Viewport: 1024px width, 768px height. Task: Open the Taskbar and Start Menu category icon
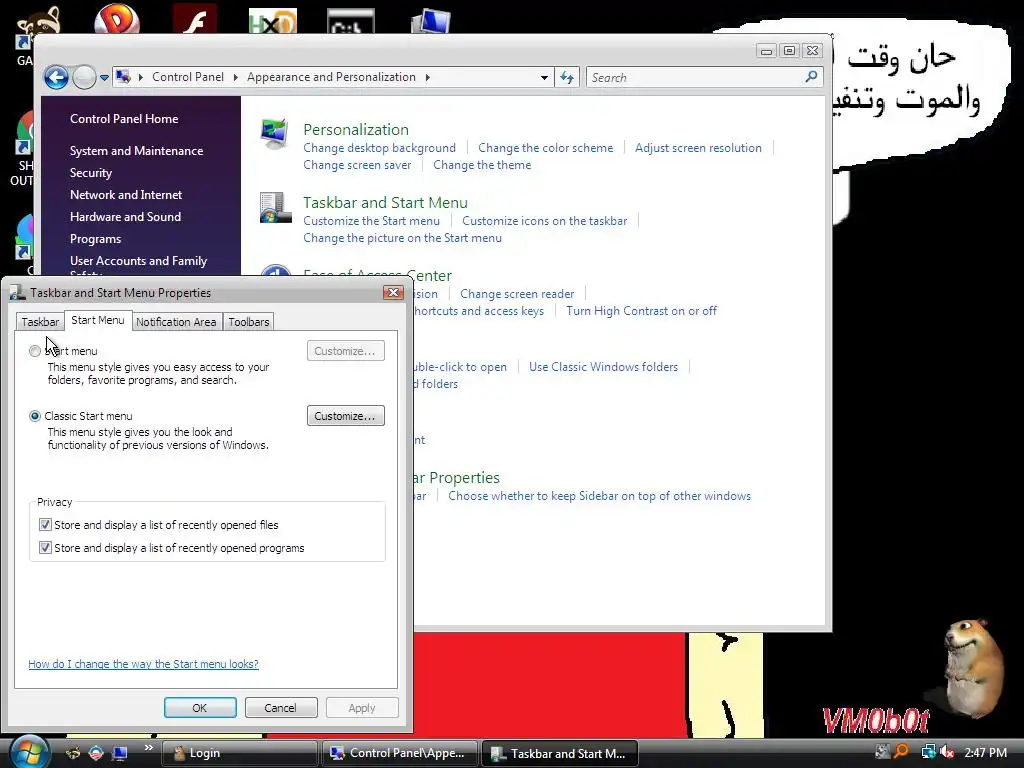(x=275, y=208)
